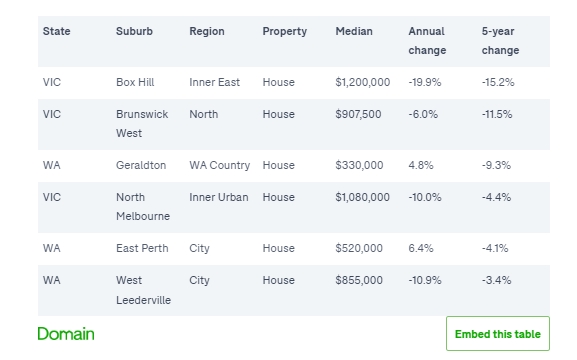
Task: Click the North Melbourne suburb cell
Action: tap(143, 207)
